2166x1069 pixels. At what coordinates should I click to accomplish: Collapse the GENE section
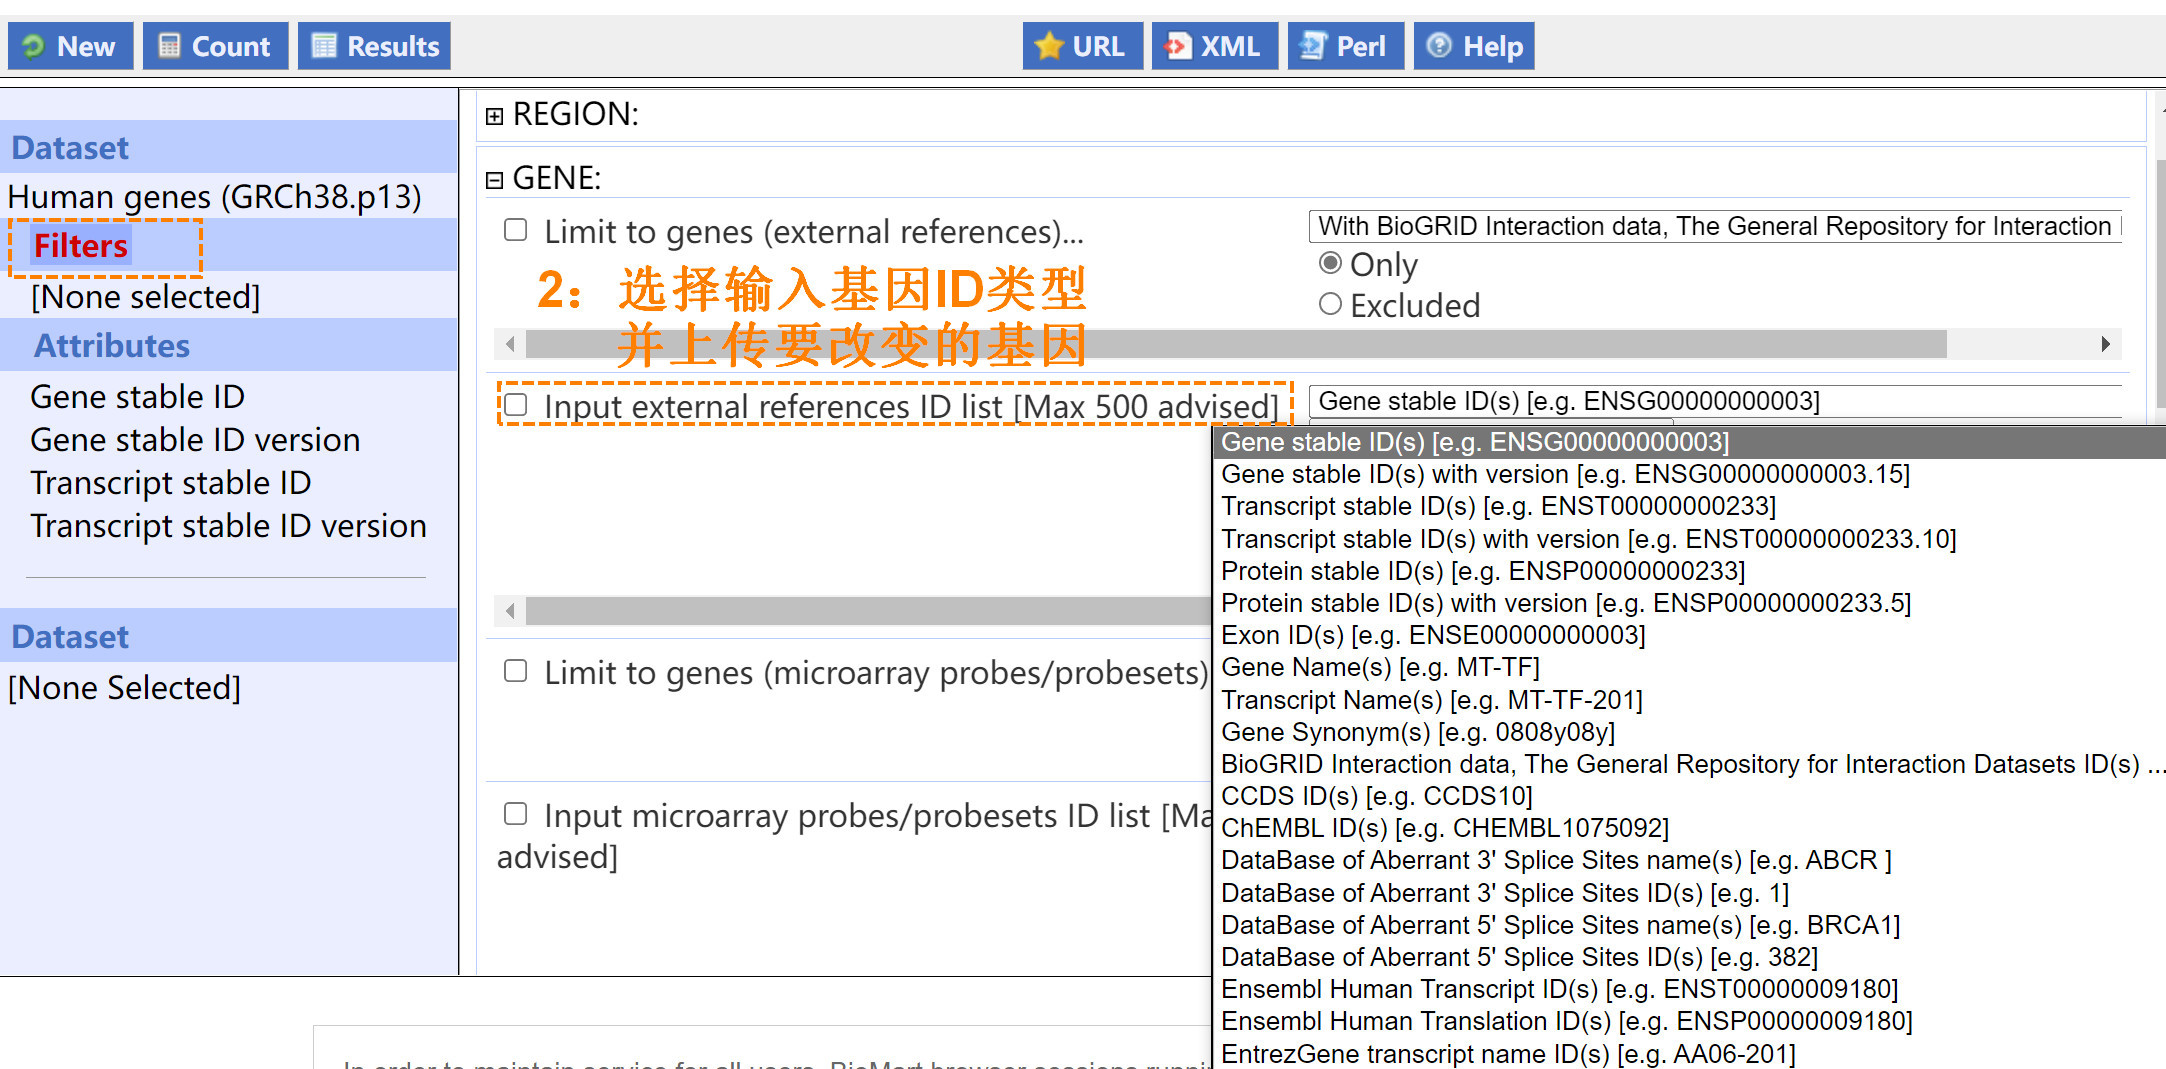[x=494, y=180]
